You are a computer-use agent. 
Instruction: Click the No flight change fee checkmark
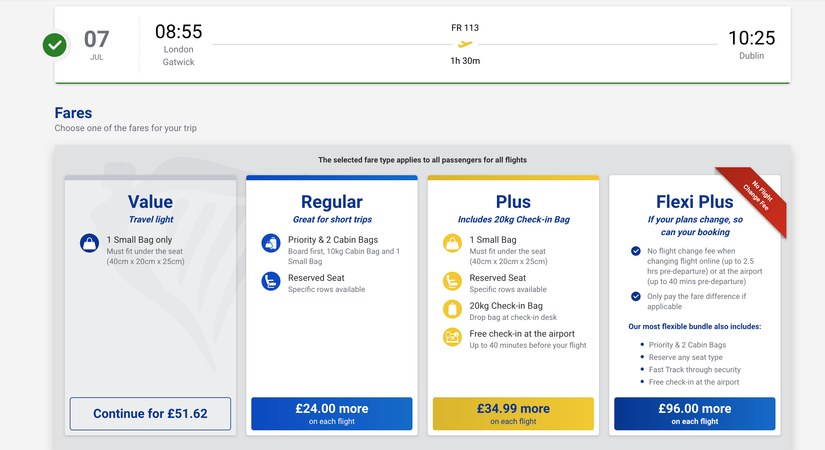[636, 251]
